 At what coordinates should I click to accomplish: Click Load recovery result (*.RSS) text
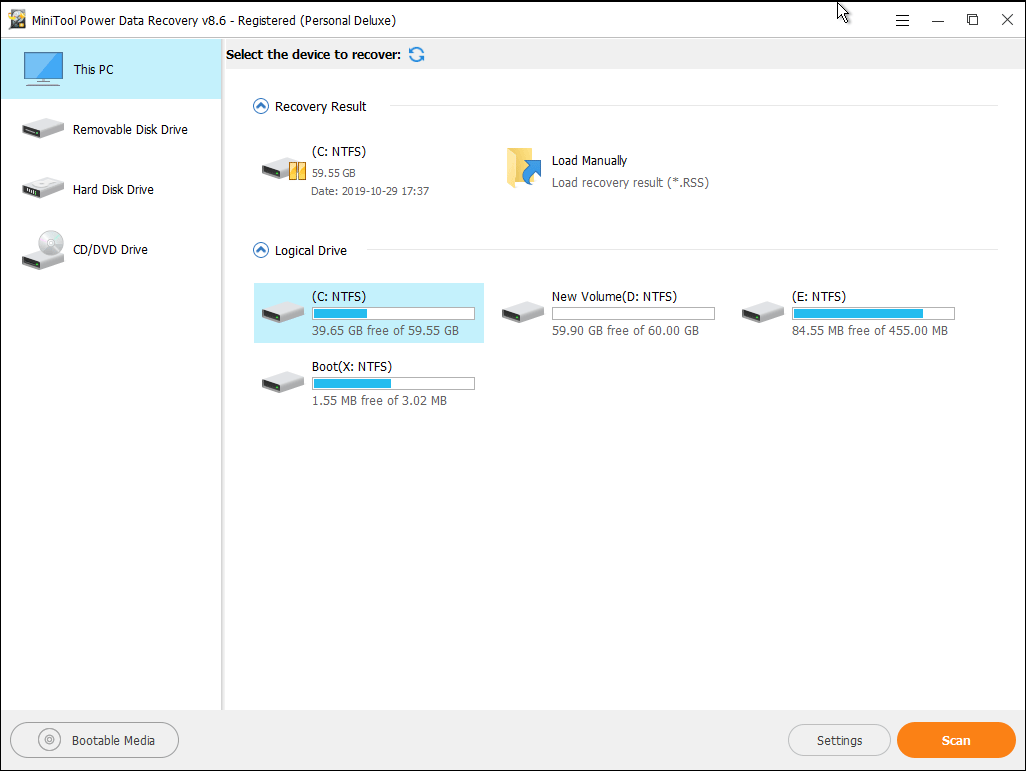click(630, 183)
